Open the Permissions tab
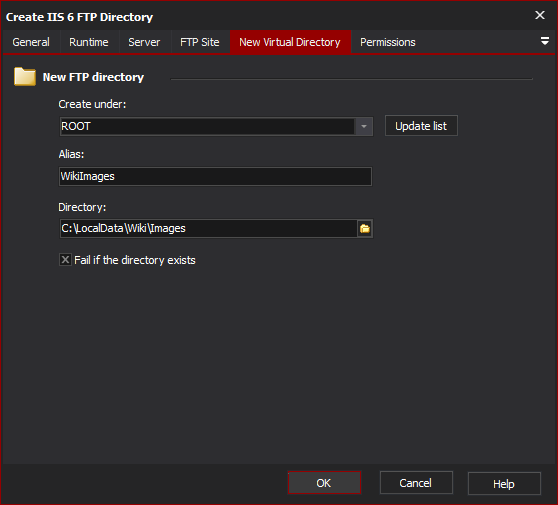The height and width of the screenshot is (505, 558). click(388, 42)
